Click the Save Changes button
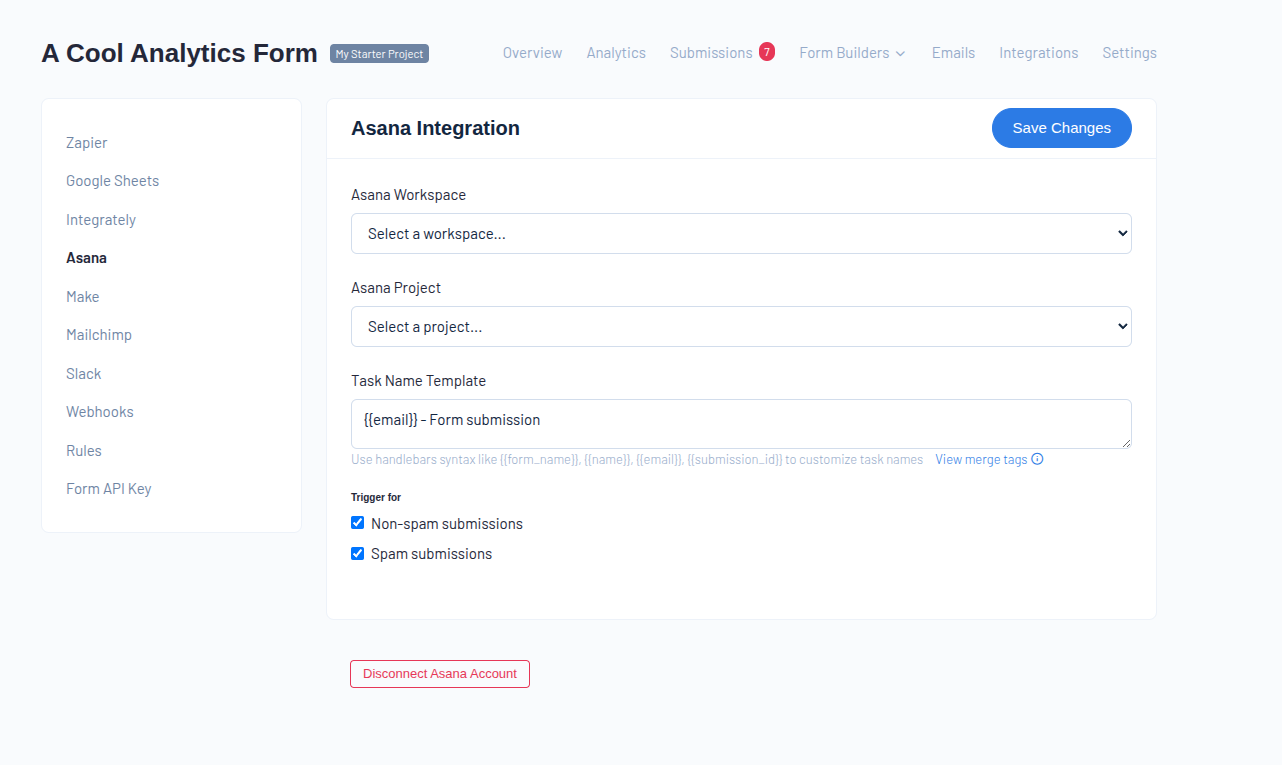 pyautogui.click(x=1061, y=128)
